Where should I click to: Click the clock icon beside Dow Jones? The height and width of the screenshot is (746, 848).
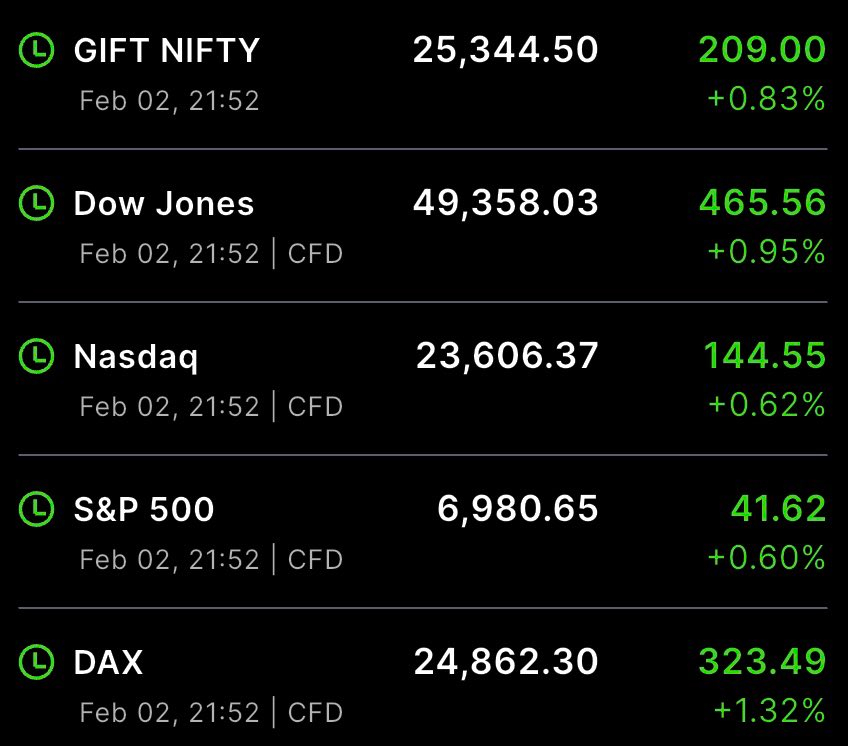click(x=37, y=202)
